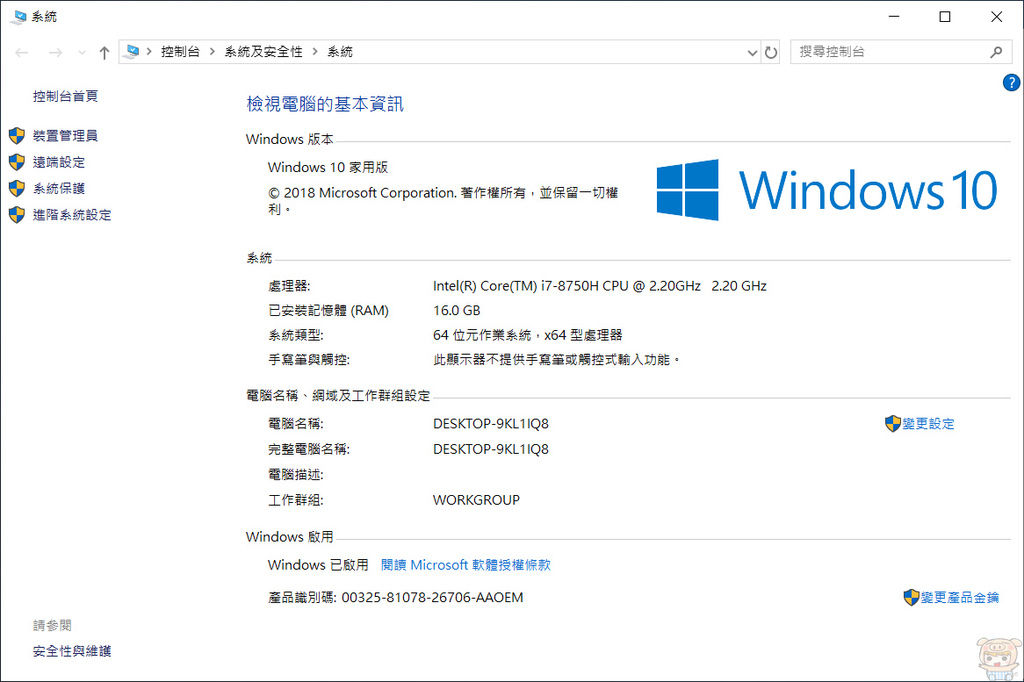This screenshot has height=682, width=1024.
Task: Click the shield icon beside 系統保護
Action: click(17, 188)
